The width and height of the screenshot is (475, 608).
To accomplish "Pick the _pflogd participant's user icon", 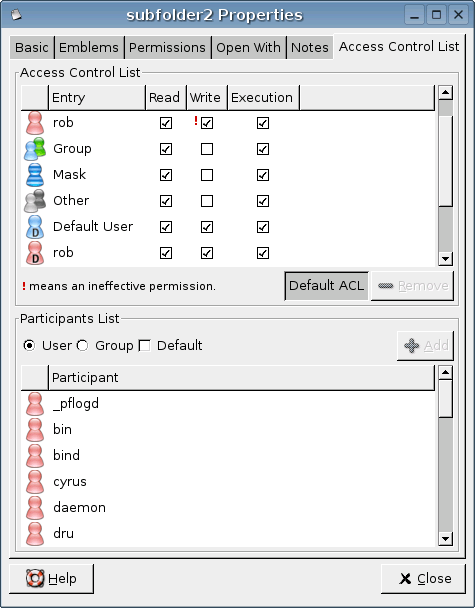I will tap(35, 404).
